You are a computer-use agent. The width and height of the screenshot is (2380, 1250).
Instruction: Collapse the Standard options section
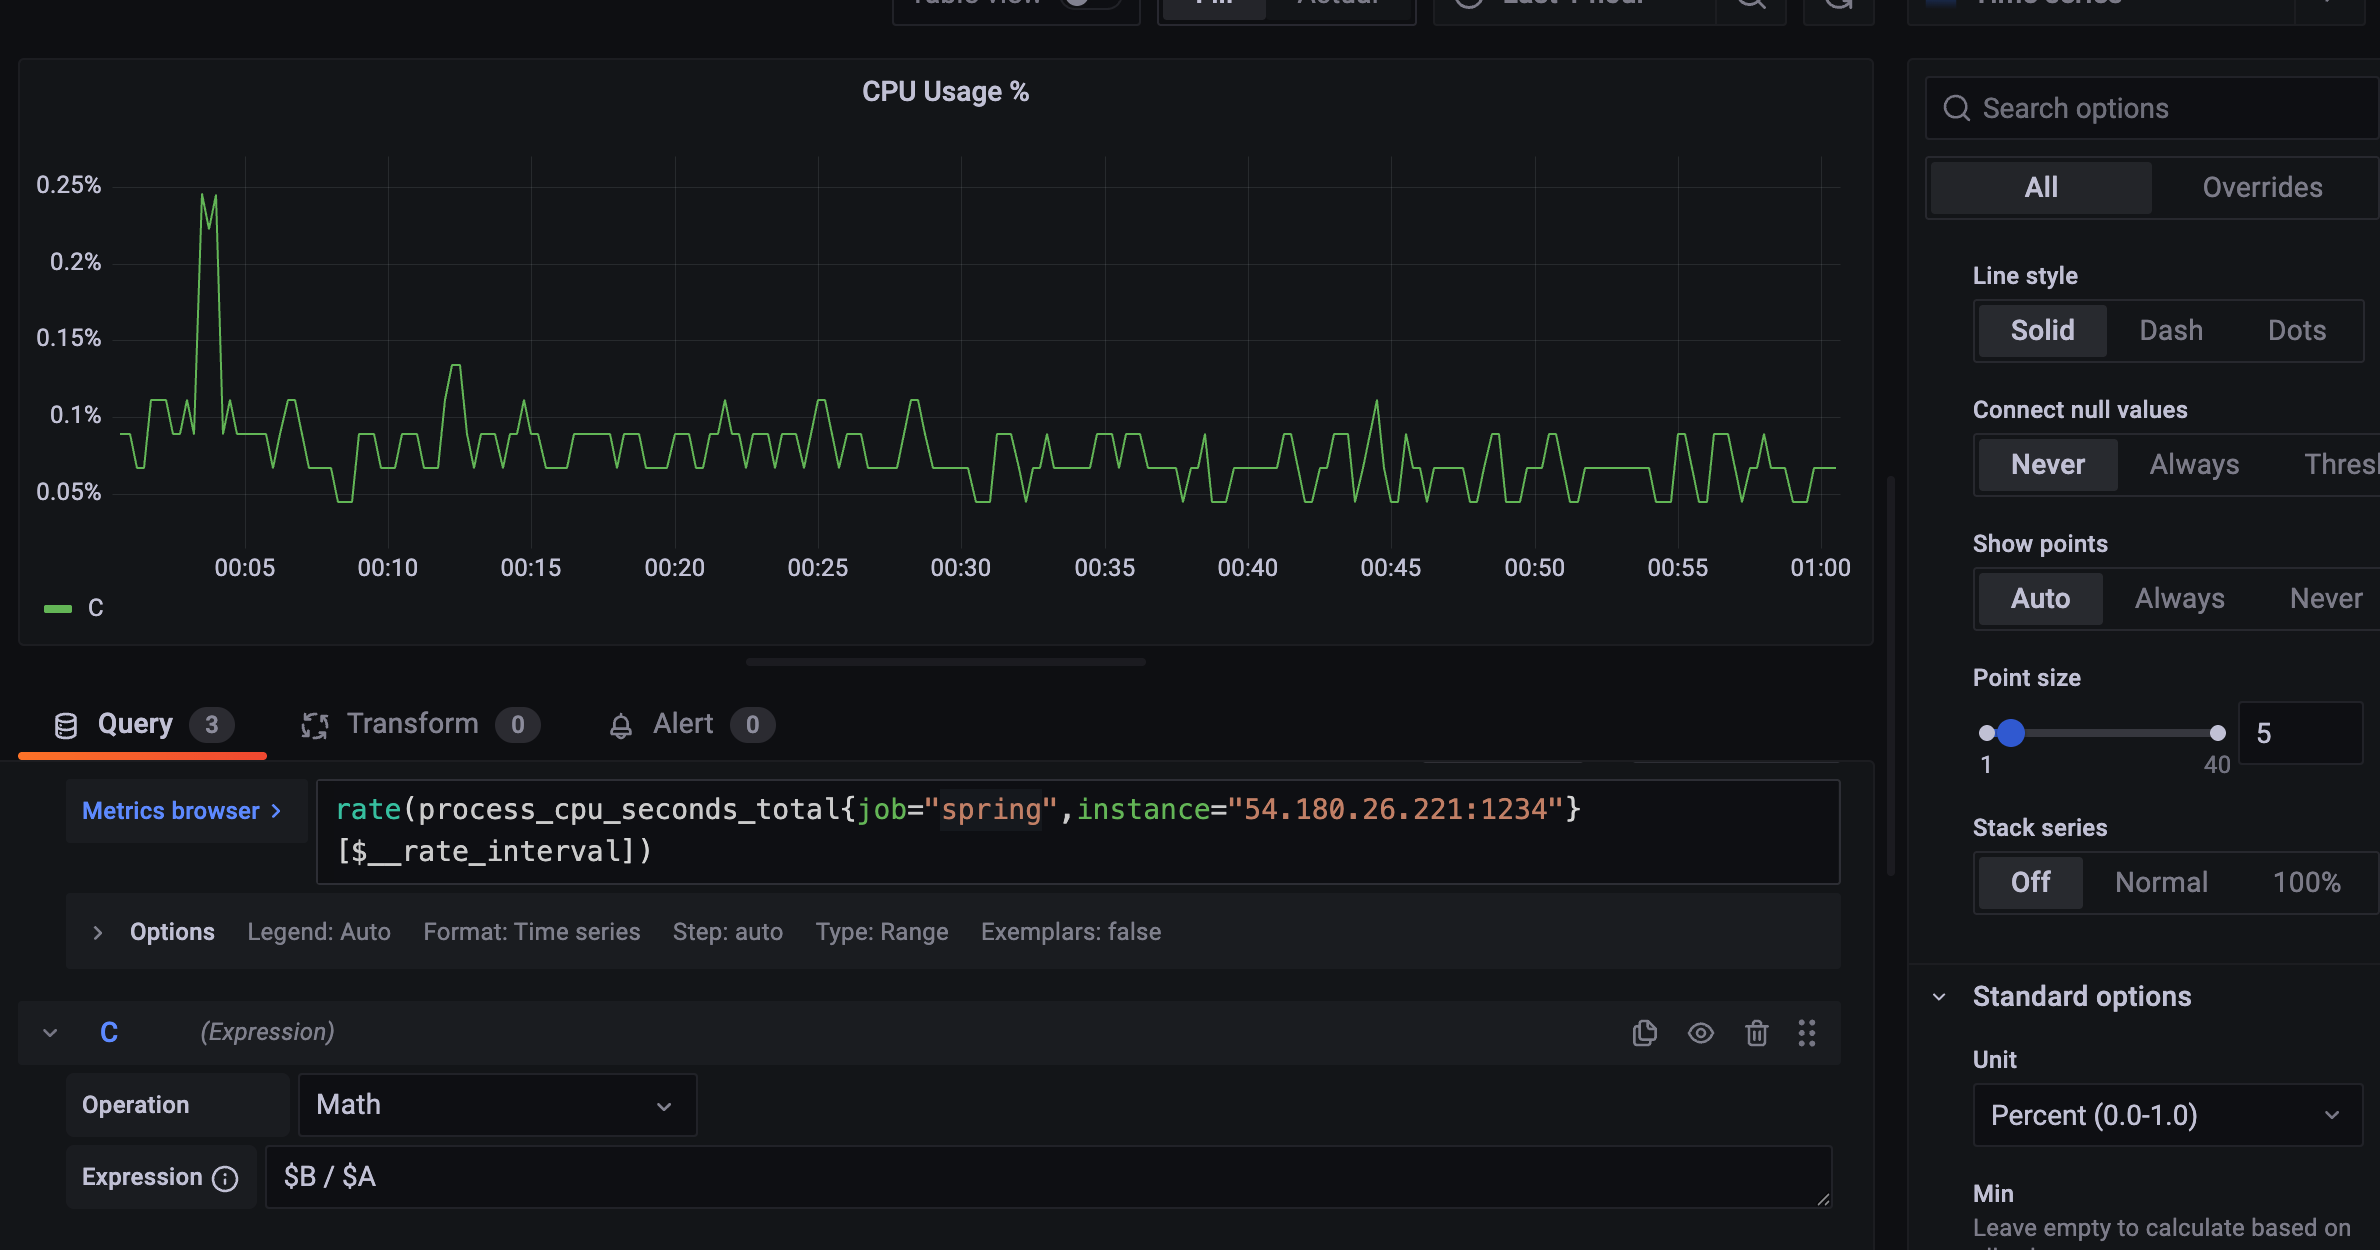pos(1939,997)
